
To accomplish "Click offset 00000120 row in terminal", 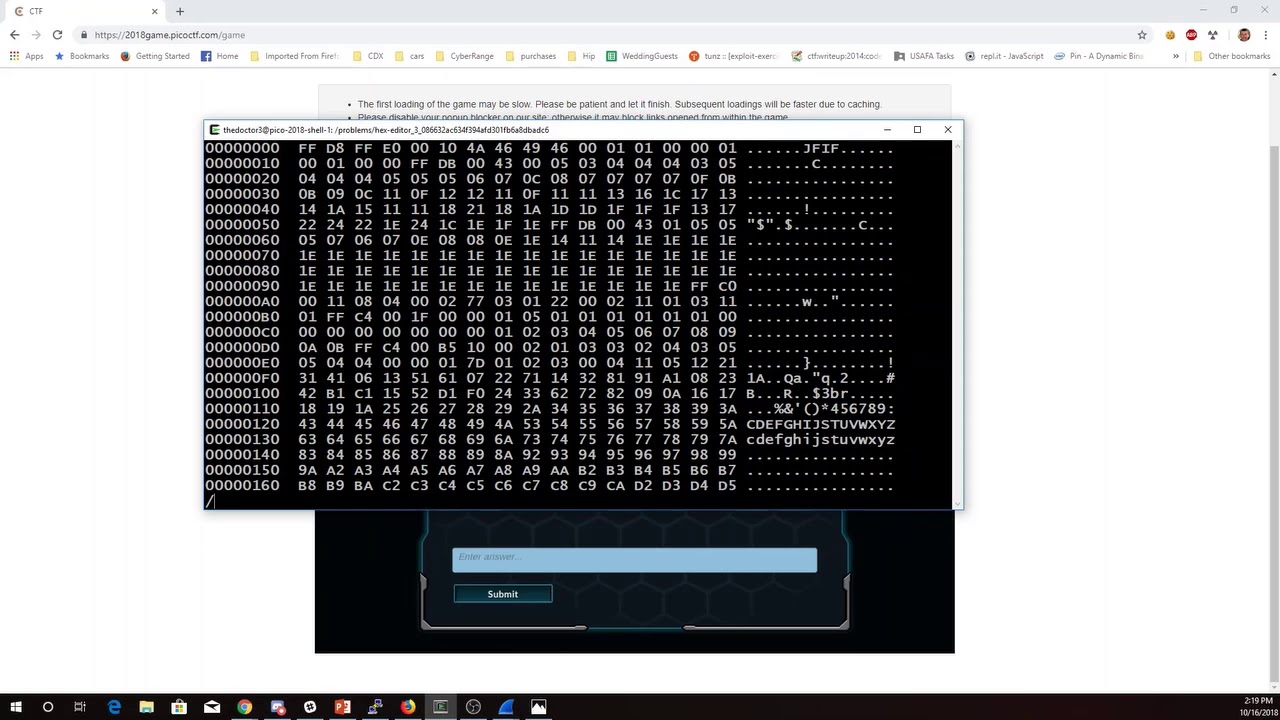I will tap(550, 424).
